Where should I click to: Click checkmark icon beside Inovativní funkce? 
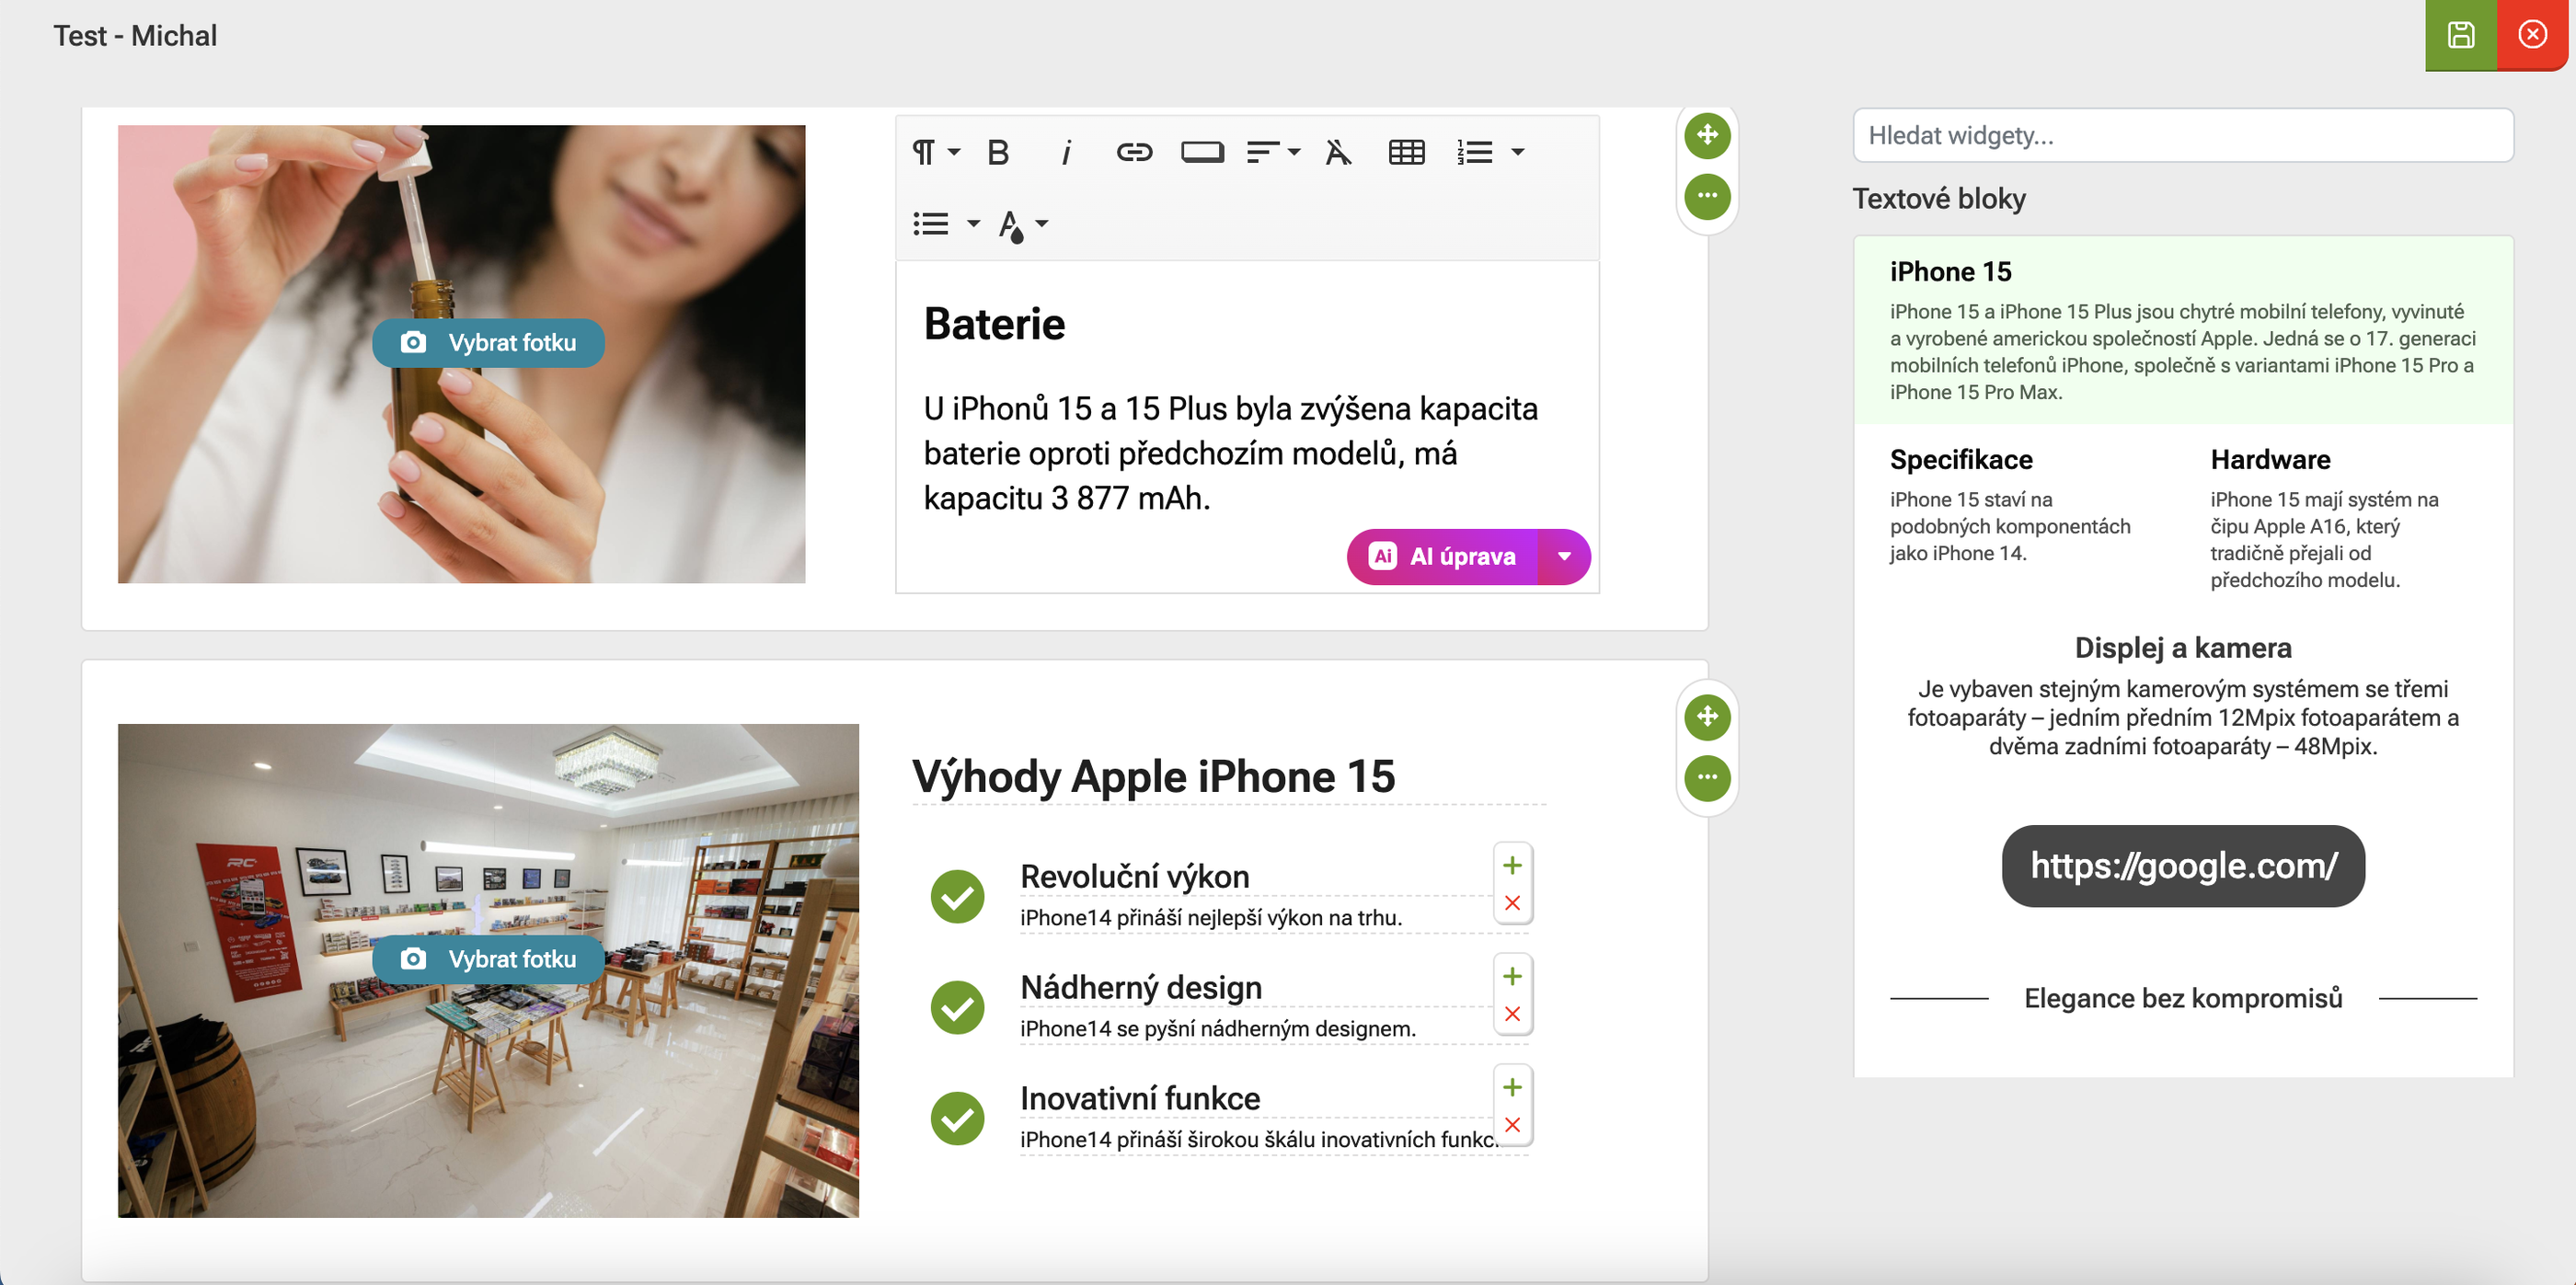957,1118
